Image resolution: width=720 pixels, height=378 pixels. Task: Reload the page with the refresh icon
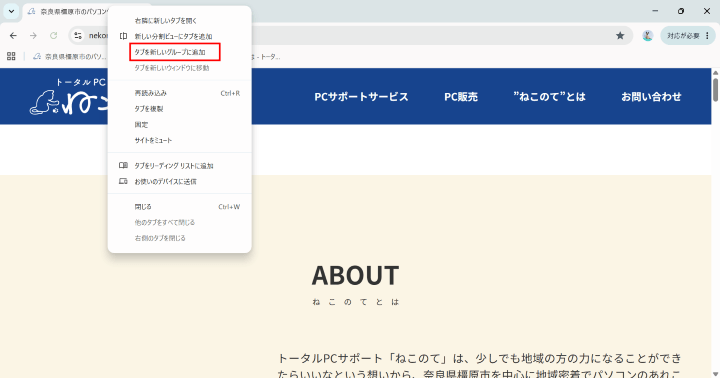pos(53,35)
